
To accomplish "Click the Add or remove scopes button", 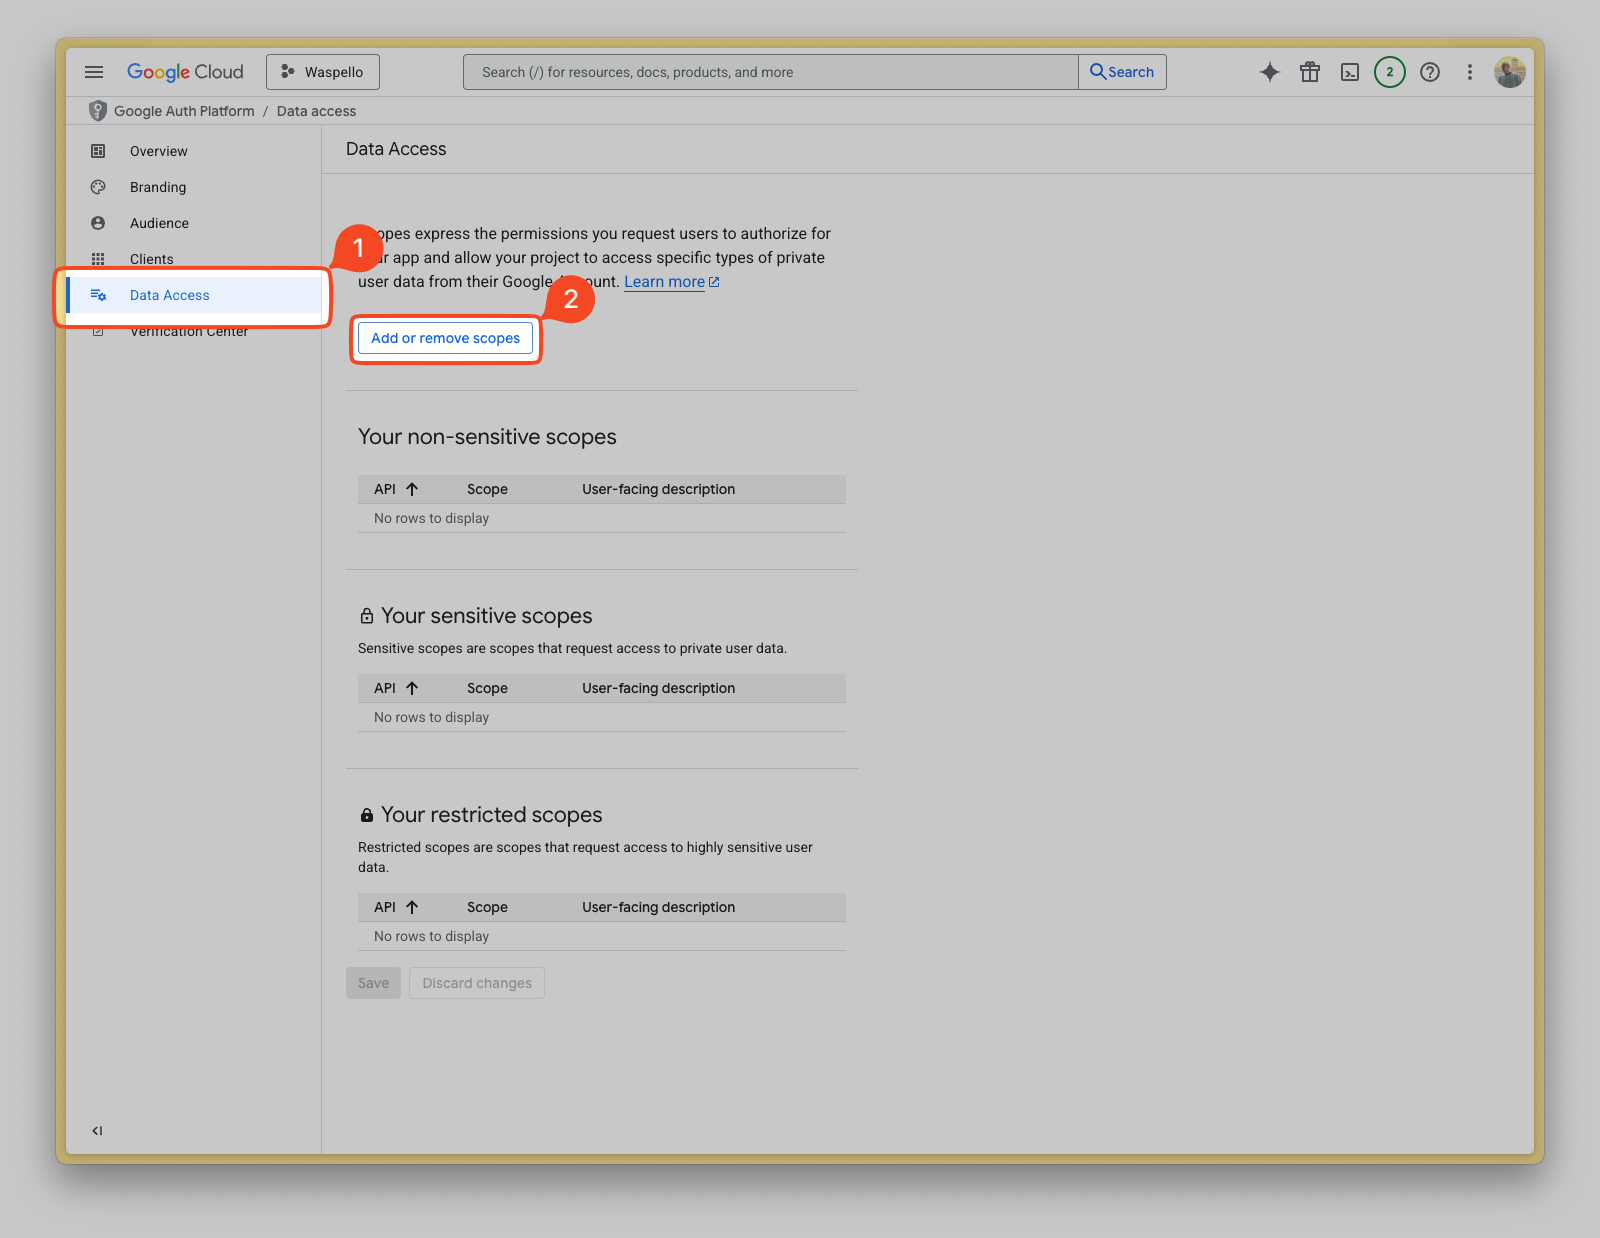I will pyautogui.click(x=445, y=338).
